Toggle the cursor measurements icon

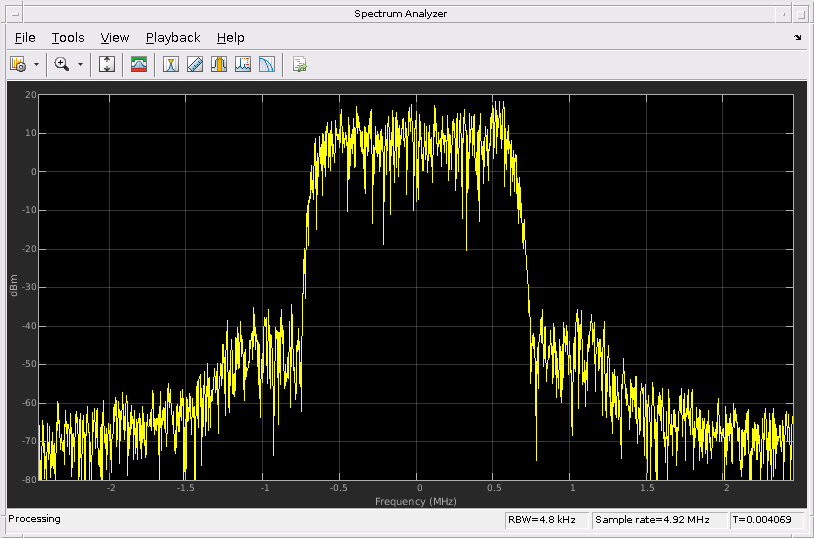(x=171, y=64)
